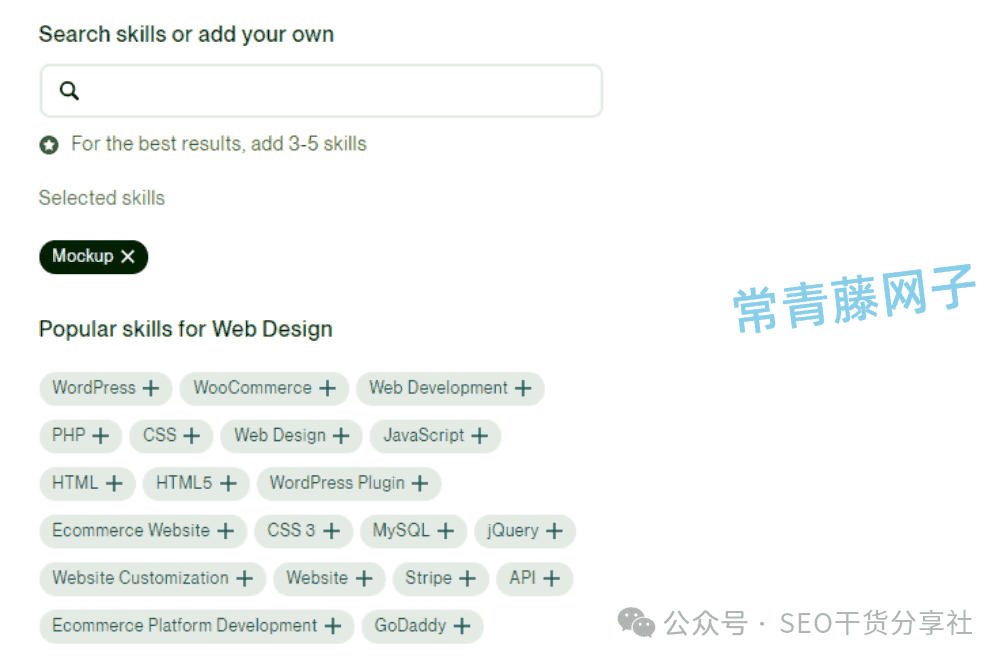Image resolution: width=1004 pixels, height=663 pixels.
Task: Add the JavaScript skill
Action: (x=435, y=436)
